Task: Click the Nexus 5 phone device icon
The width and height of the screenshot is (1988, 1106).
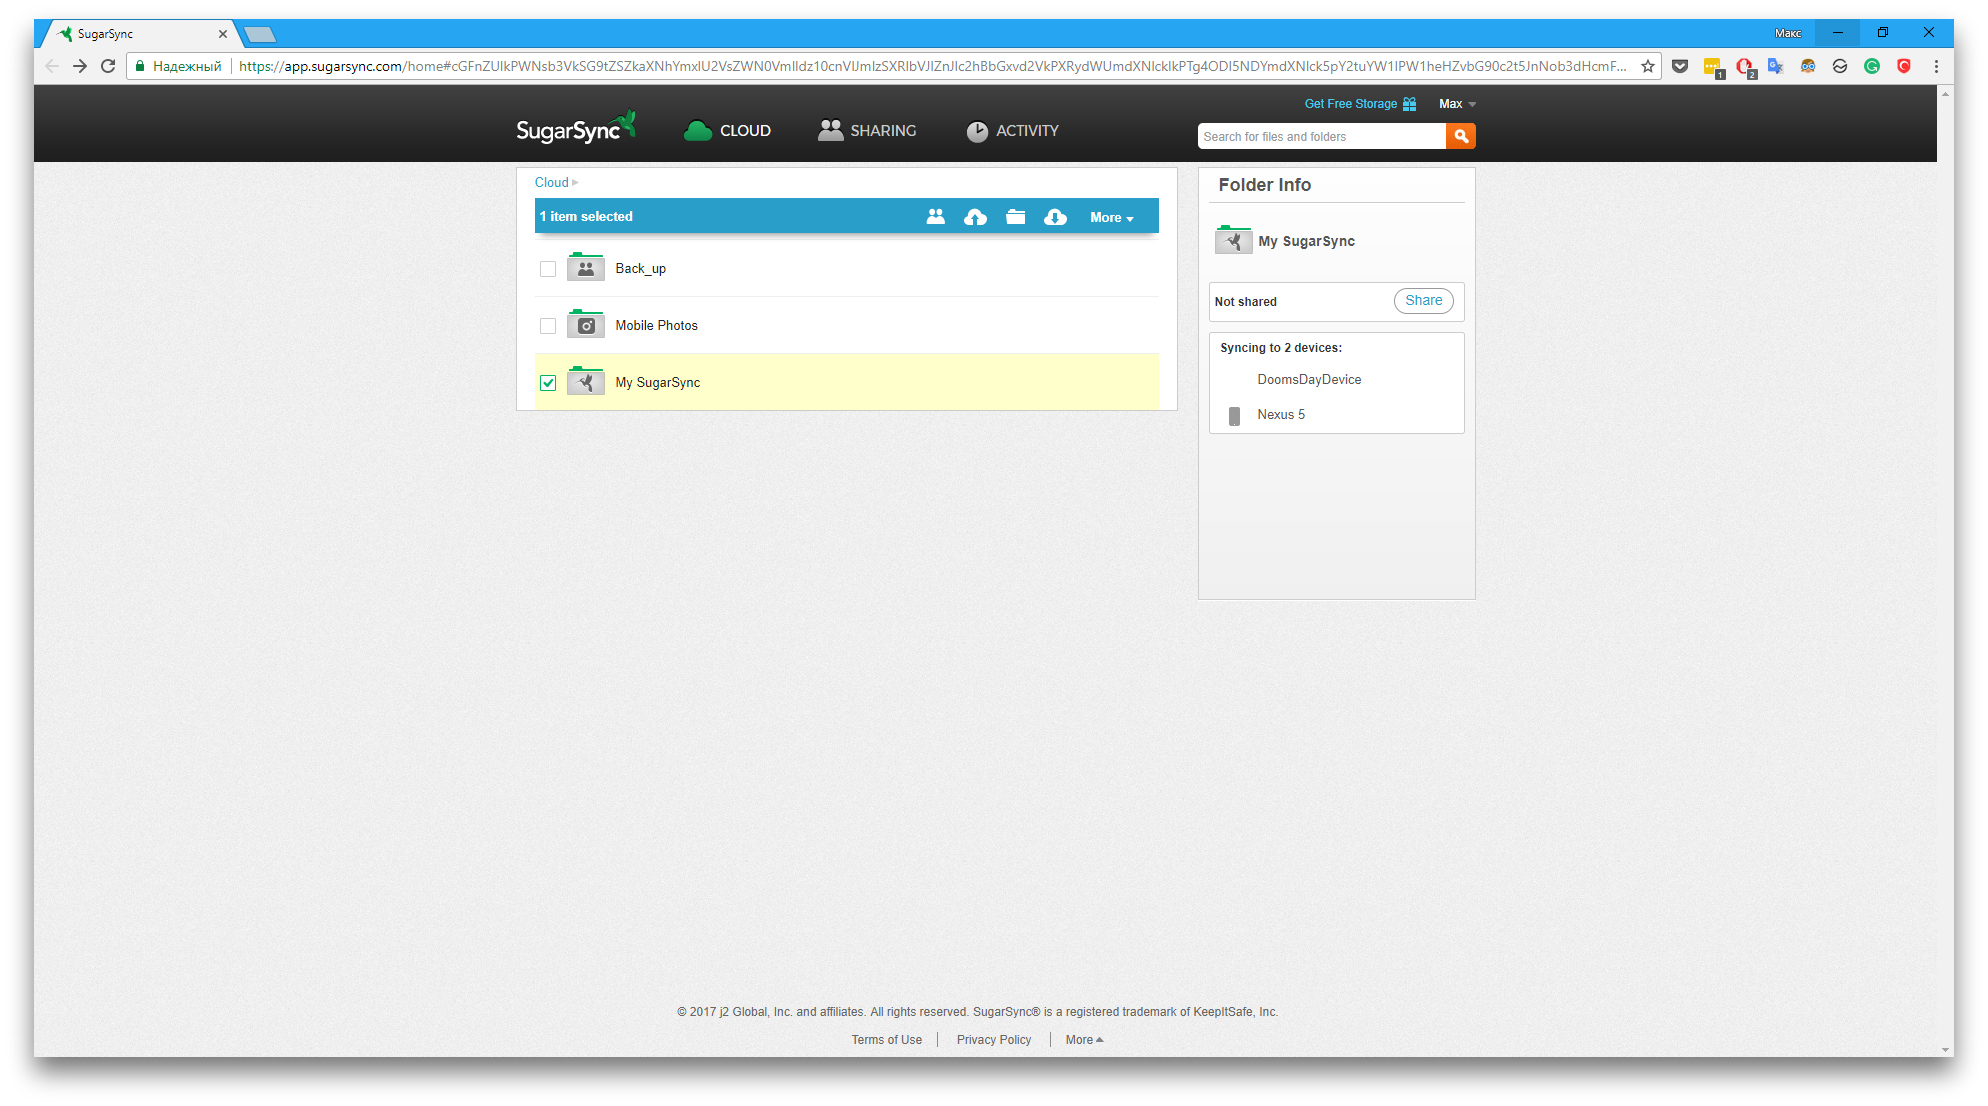Action: (1234, 416)
